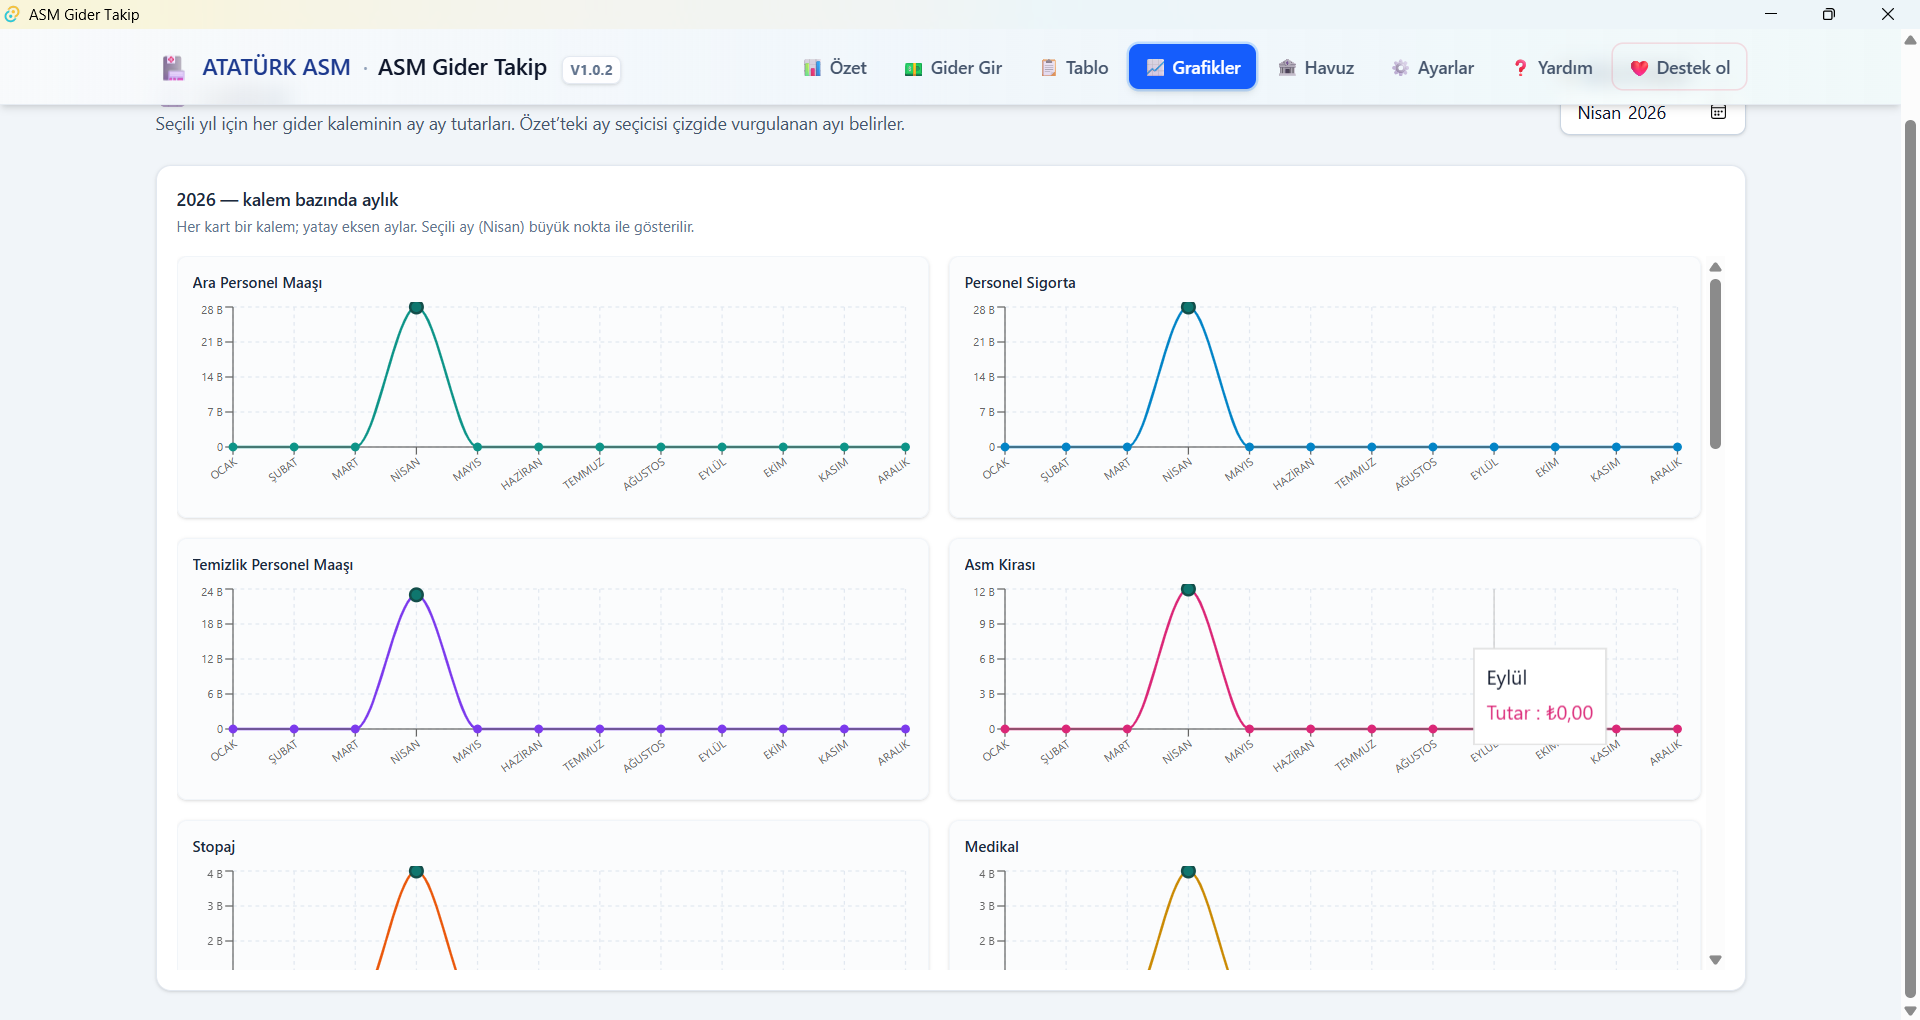Click the v1.0.2 version badge
Screen dimensions: 1920x1020
coord(591,70)
